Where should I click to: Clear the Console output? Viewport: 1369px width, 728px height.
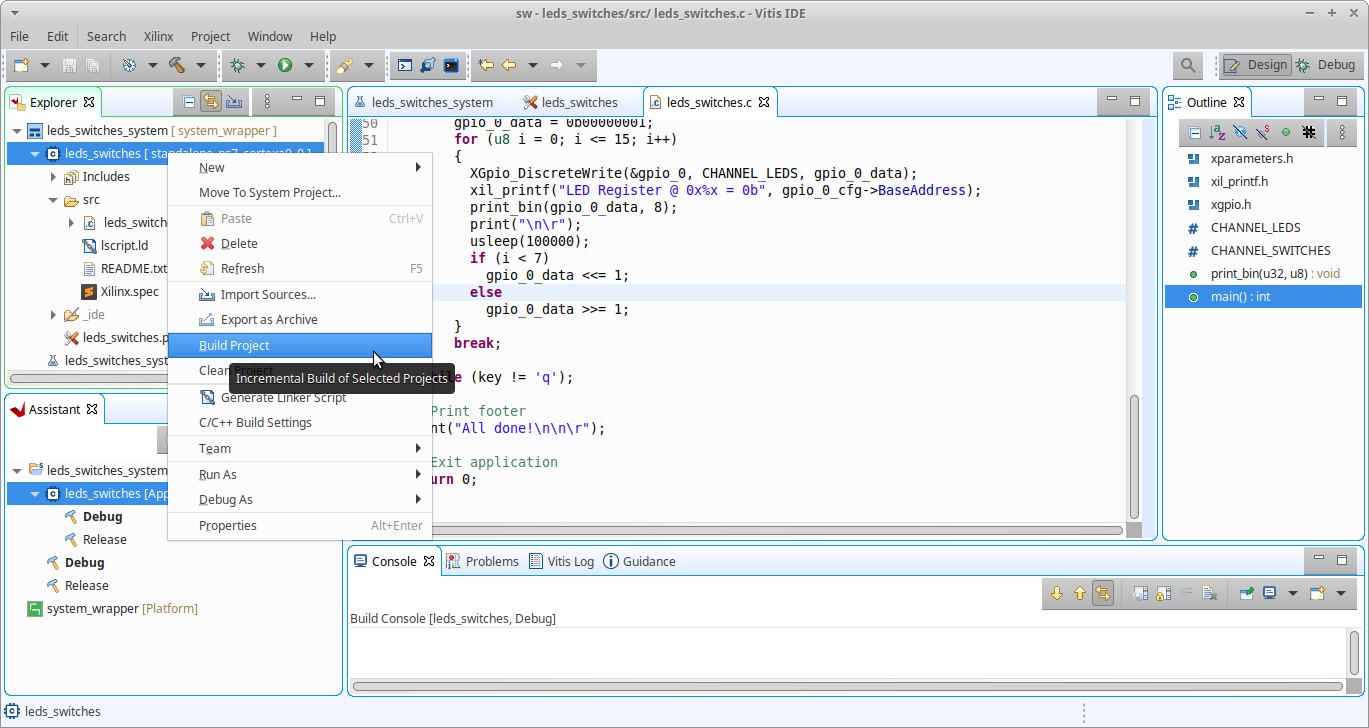click(1209, 593)
